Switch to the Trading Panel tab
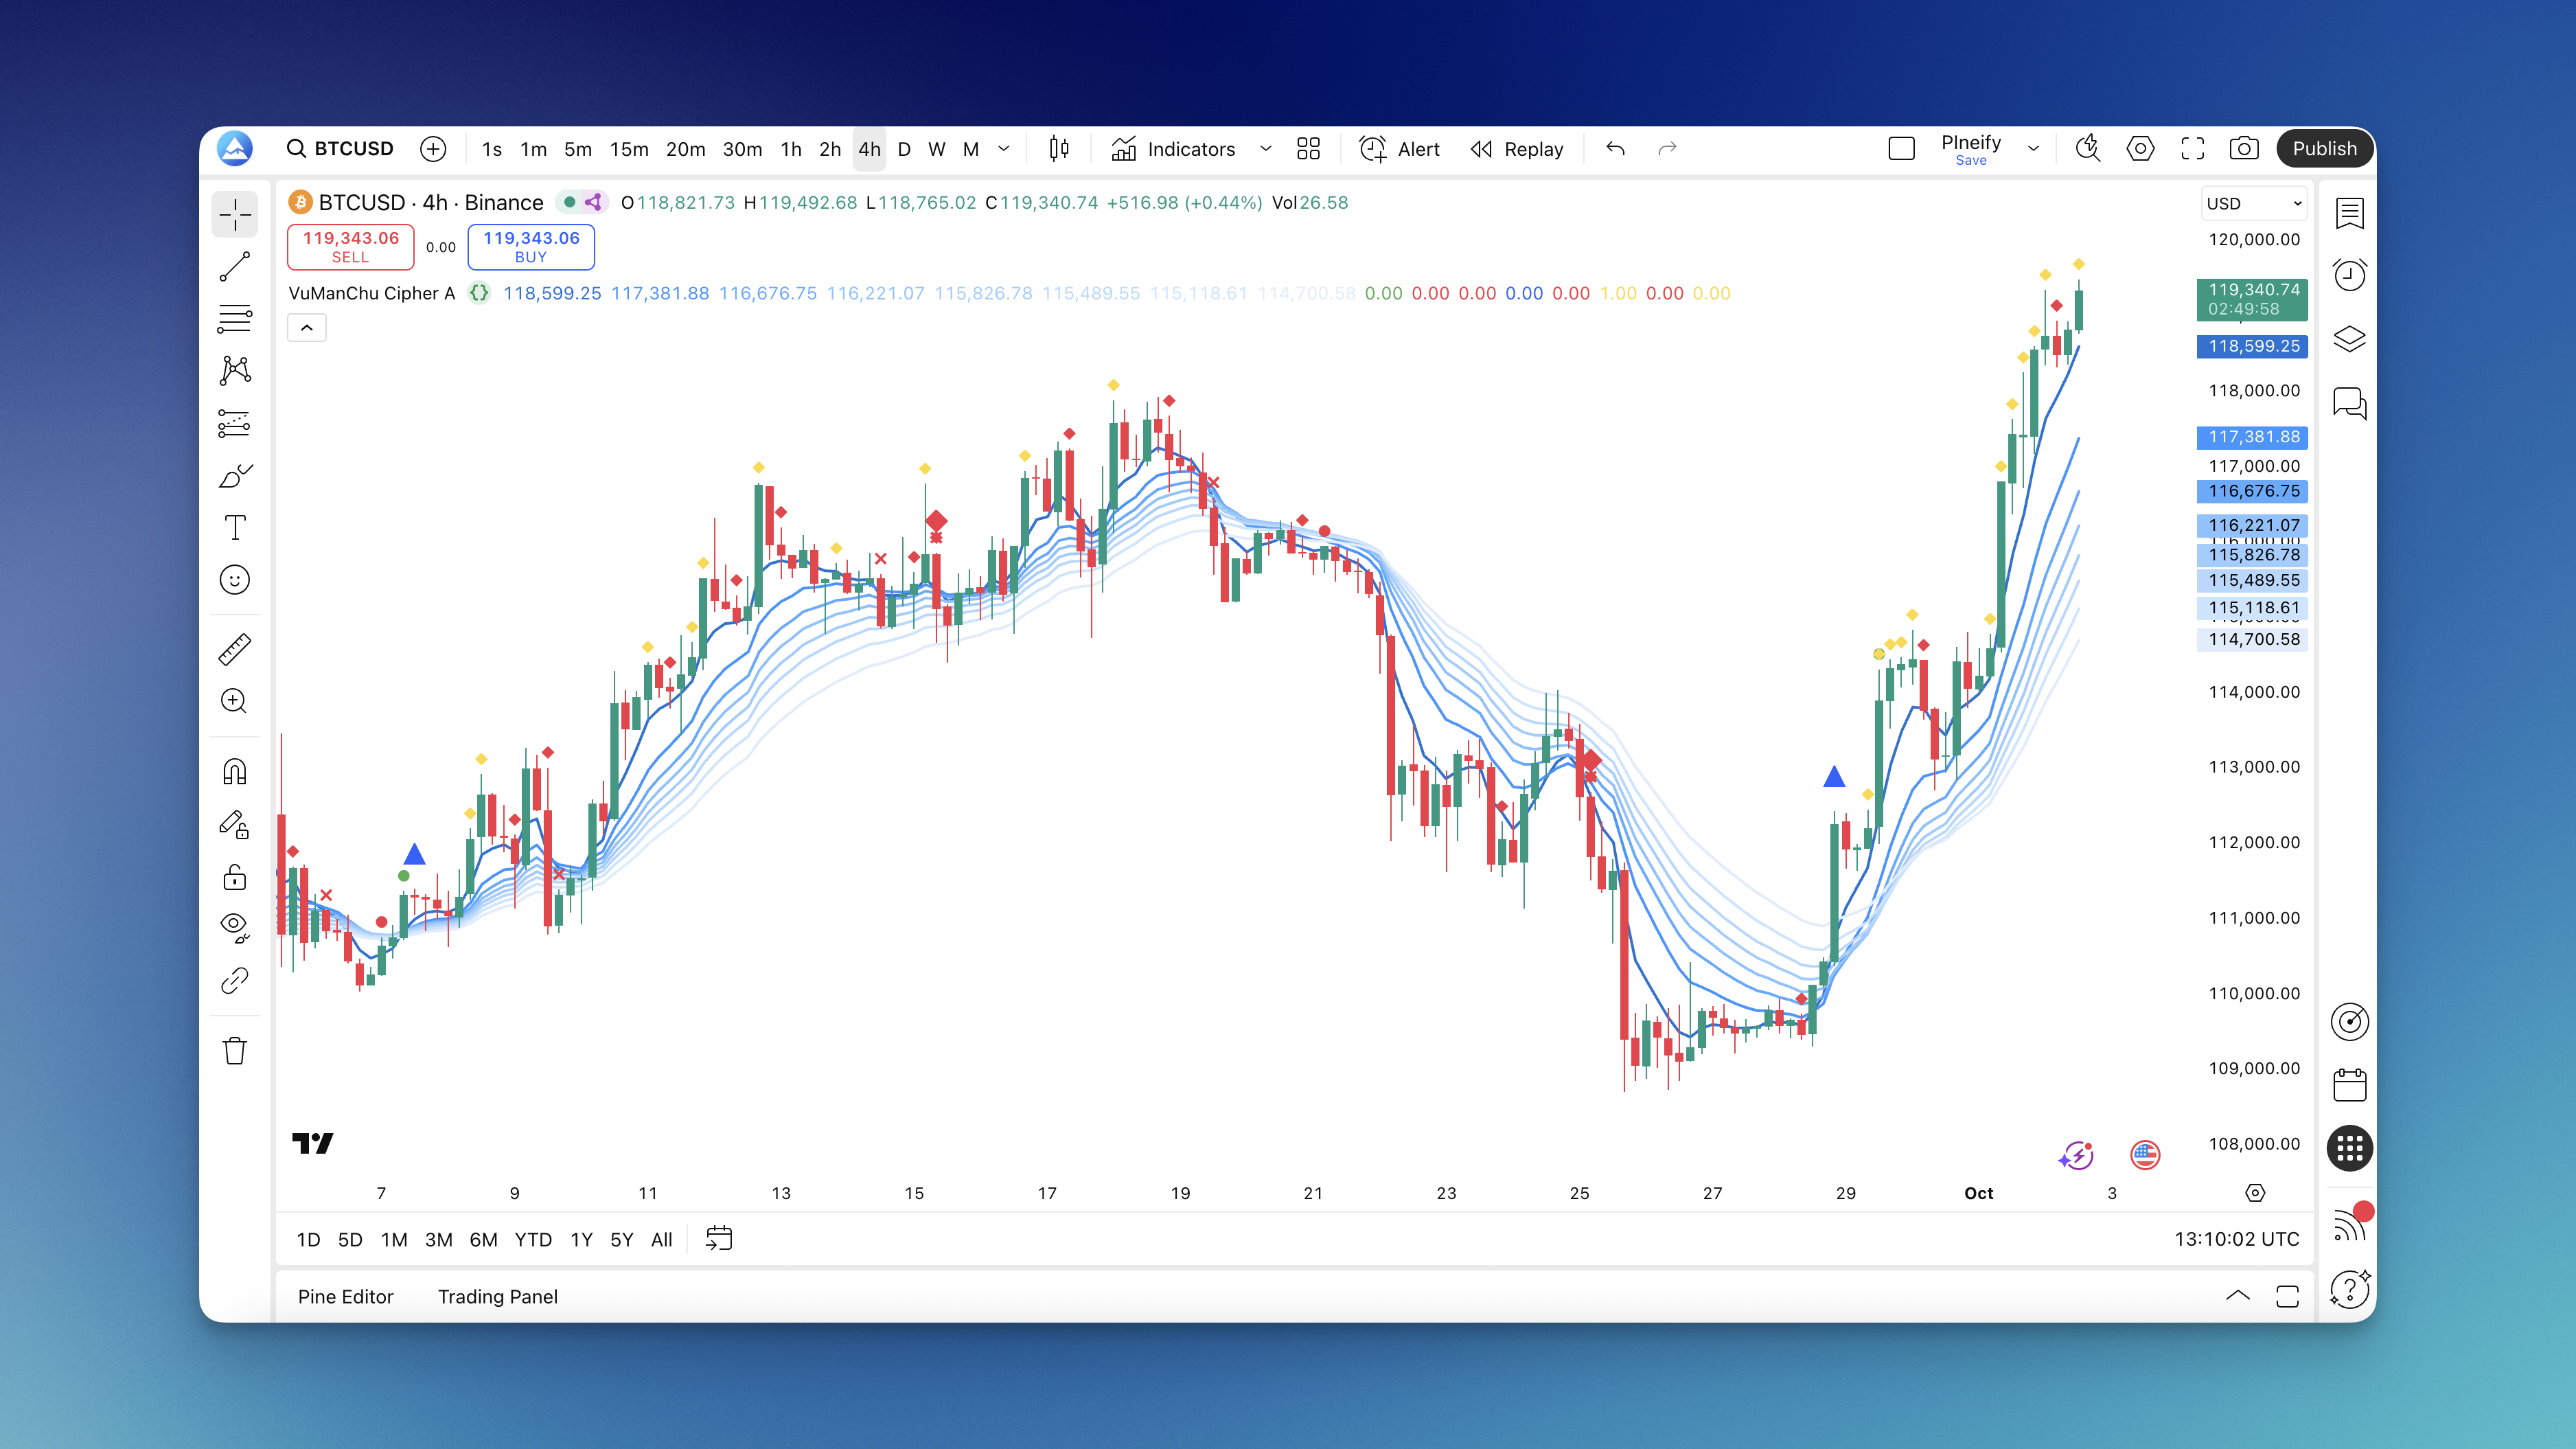The width and height of the screenshot is (2576, 1449). point(497,1296)
